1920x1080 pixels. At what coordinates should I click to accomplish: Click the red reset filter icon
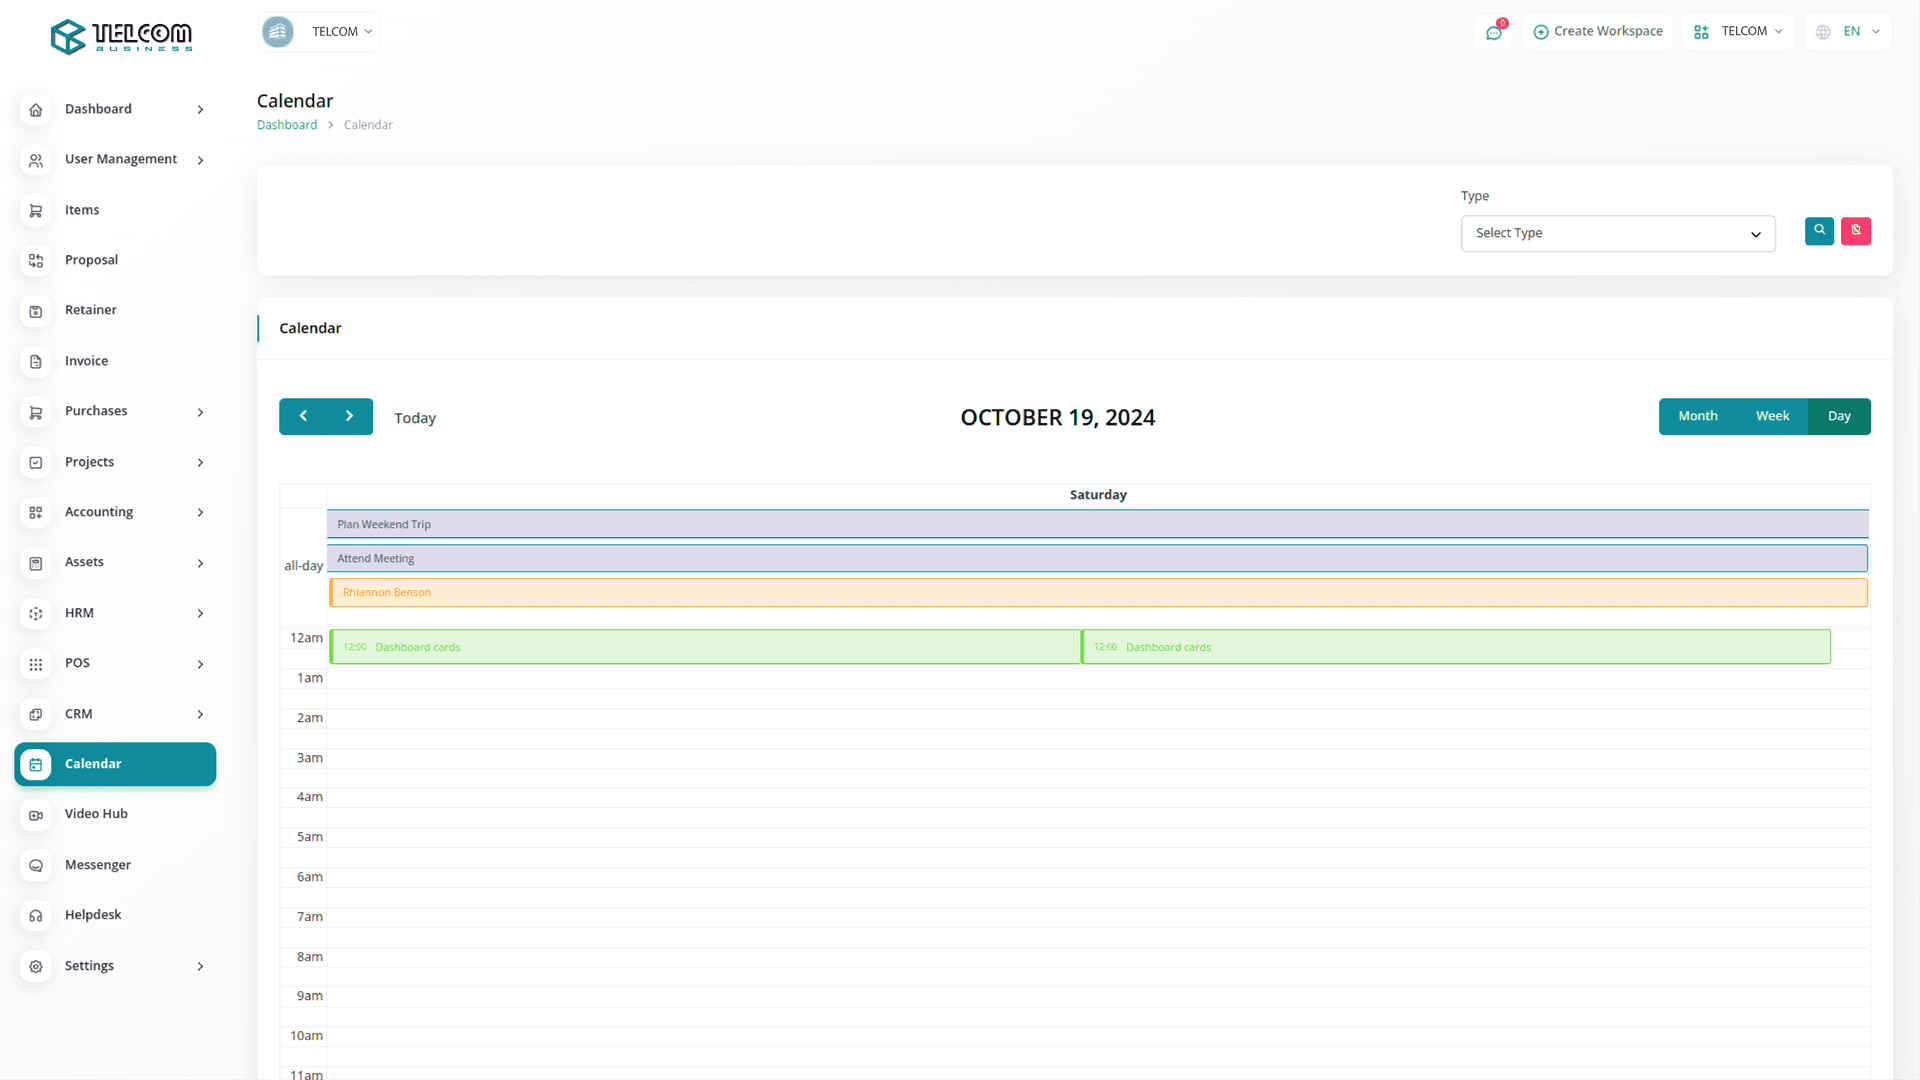[x=1856, y=231]
